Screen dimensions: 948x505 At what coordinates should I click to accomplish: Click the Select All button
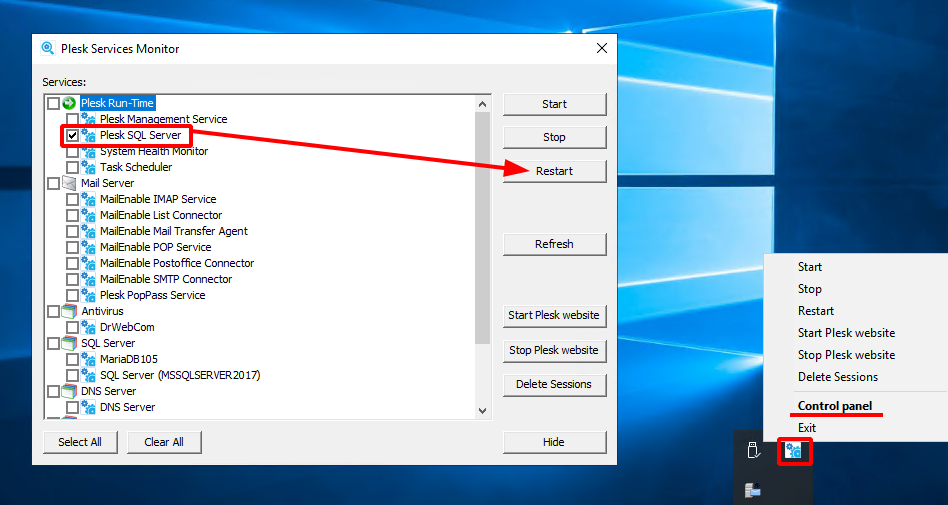(80, 442)
